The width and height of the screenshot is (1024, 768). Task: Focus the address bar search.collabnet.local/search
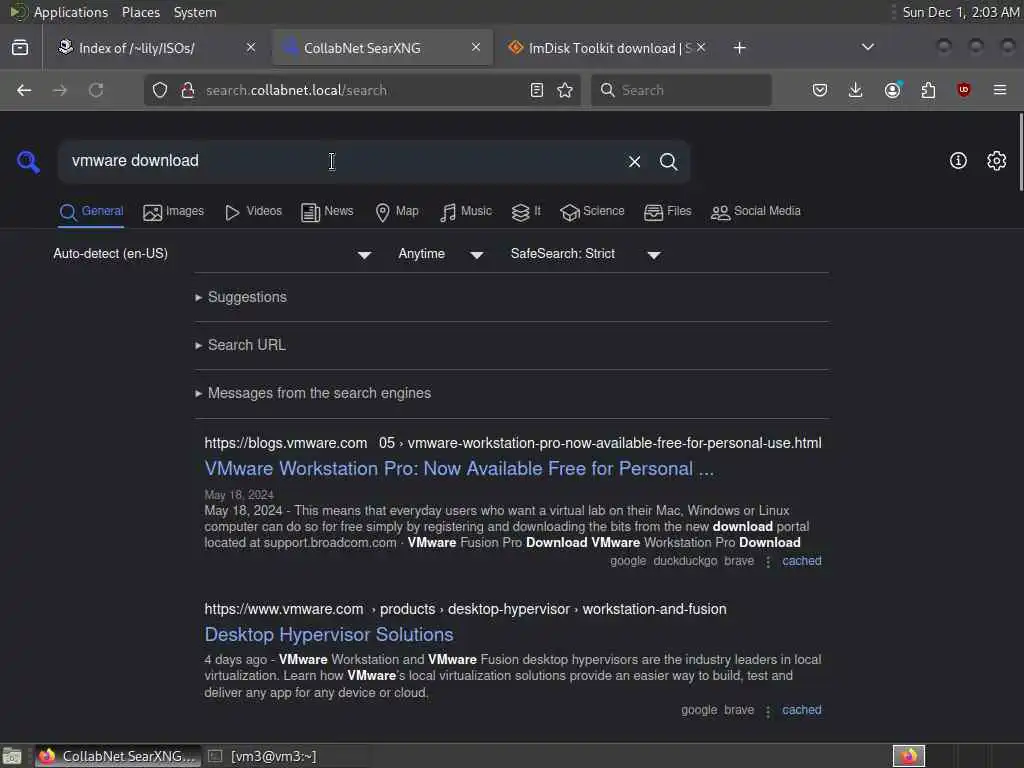pyautogui.click(x=362, y=90)
